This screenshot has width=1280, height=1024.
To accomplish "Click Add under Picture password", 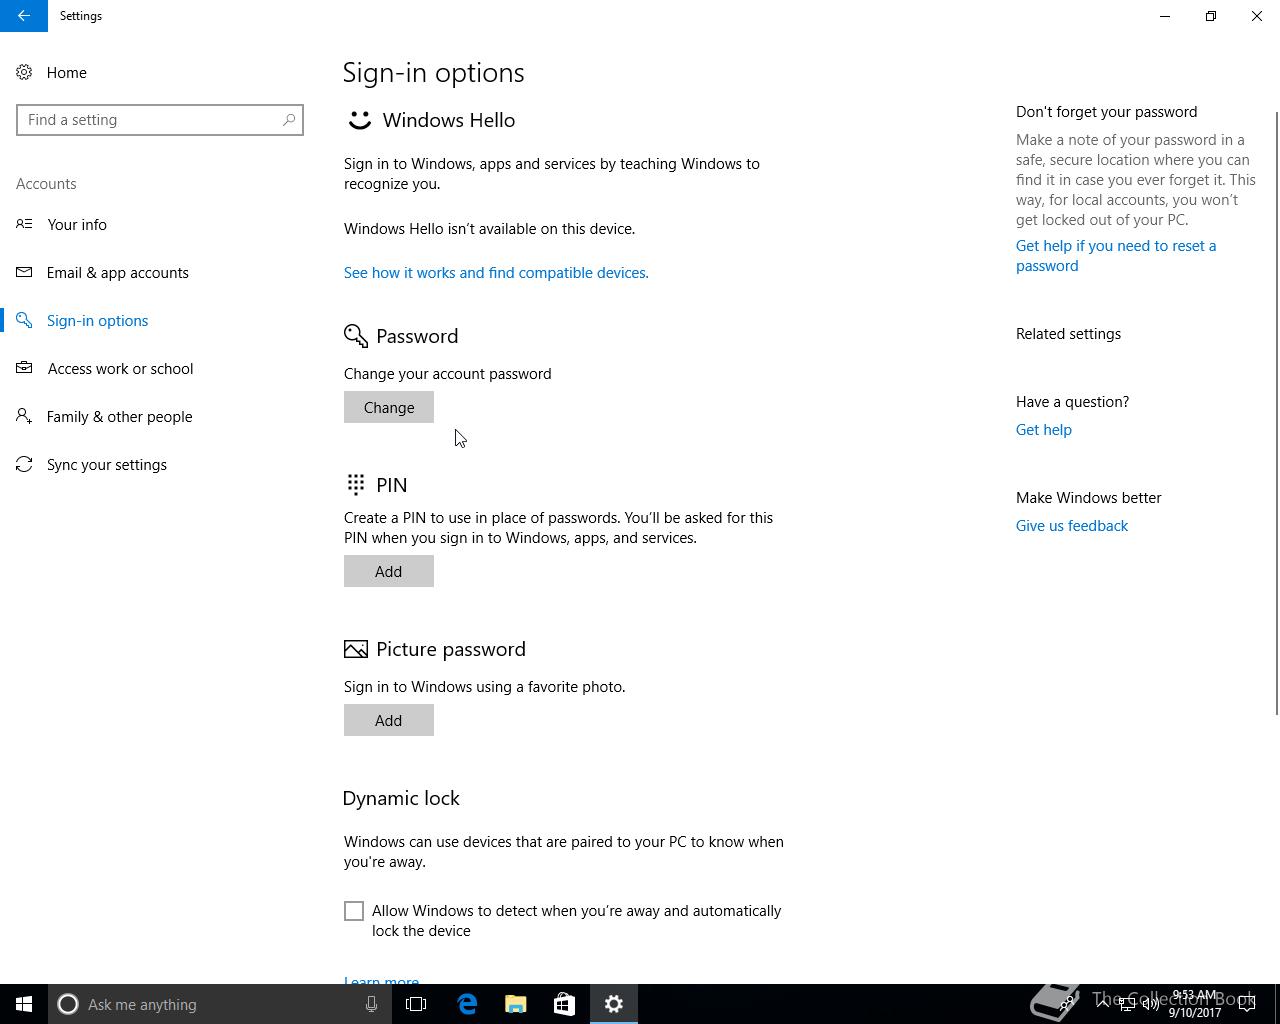I will (389, 720).
